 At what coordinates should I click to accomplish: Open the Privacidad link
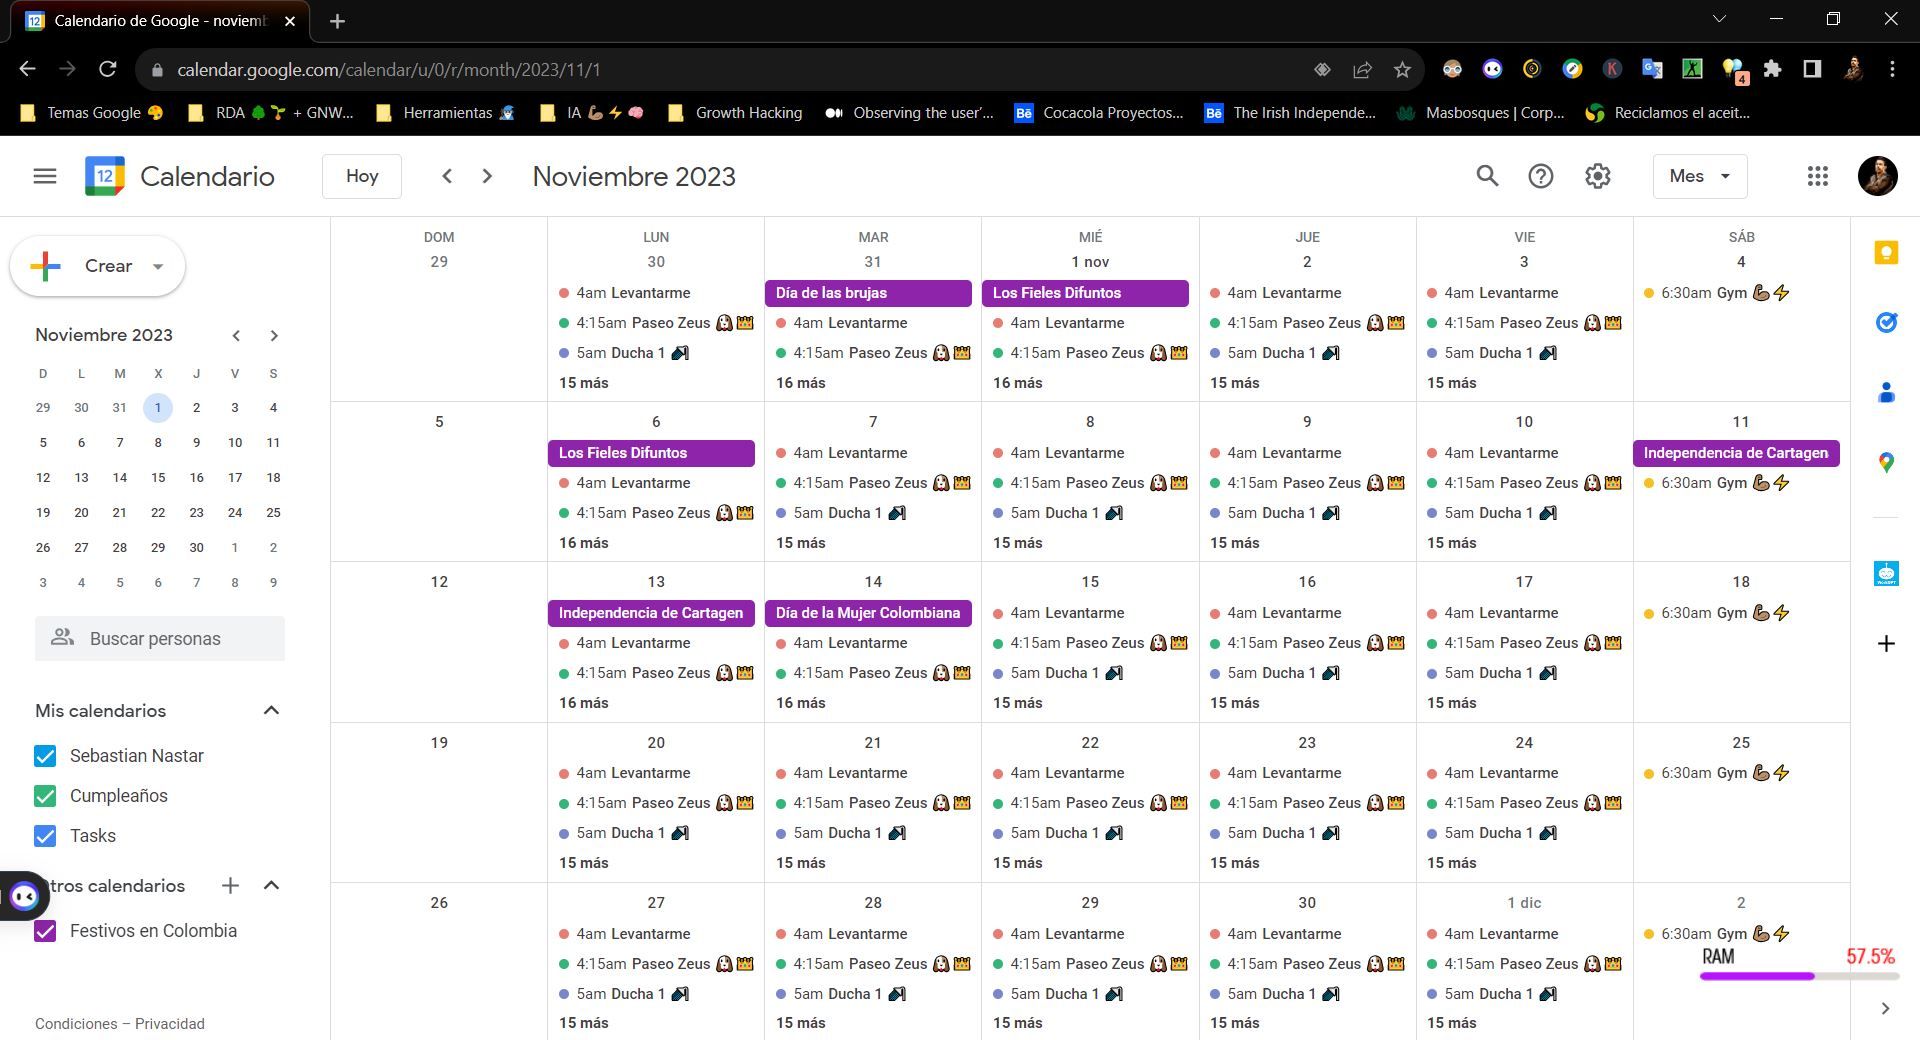(x=170, y=1024)
